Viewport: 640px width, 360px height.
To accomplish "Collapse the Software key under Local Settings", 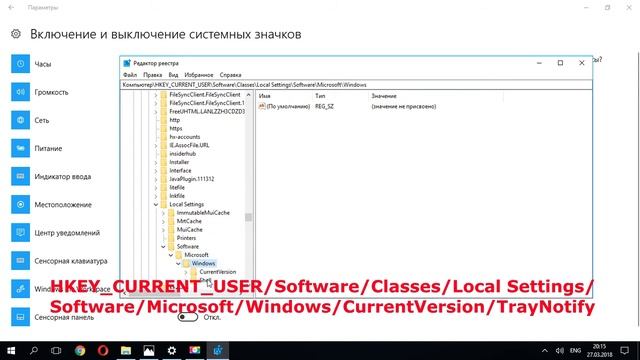I will (163, 247).
